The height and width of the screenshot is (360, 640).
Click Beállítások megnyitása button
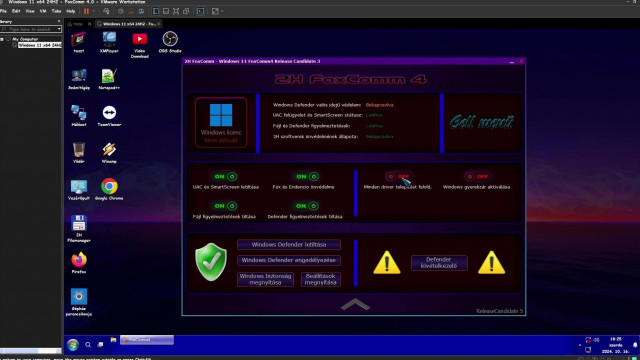click(320, 279)
